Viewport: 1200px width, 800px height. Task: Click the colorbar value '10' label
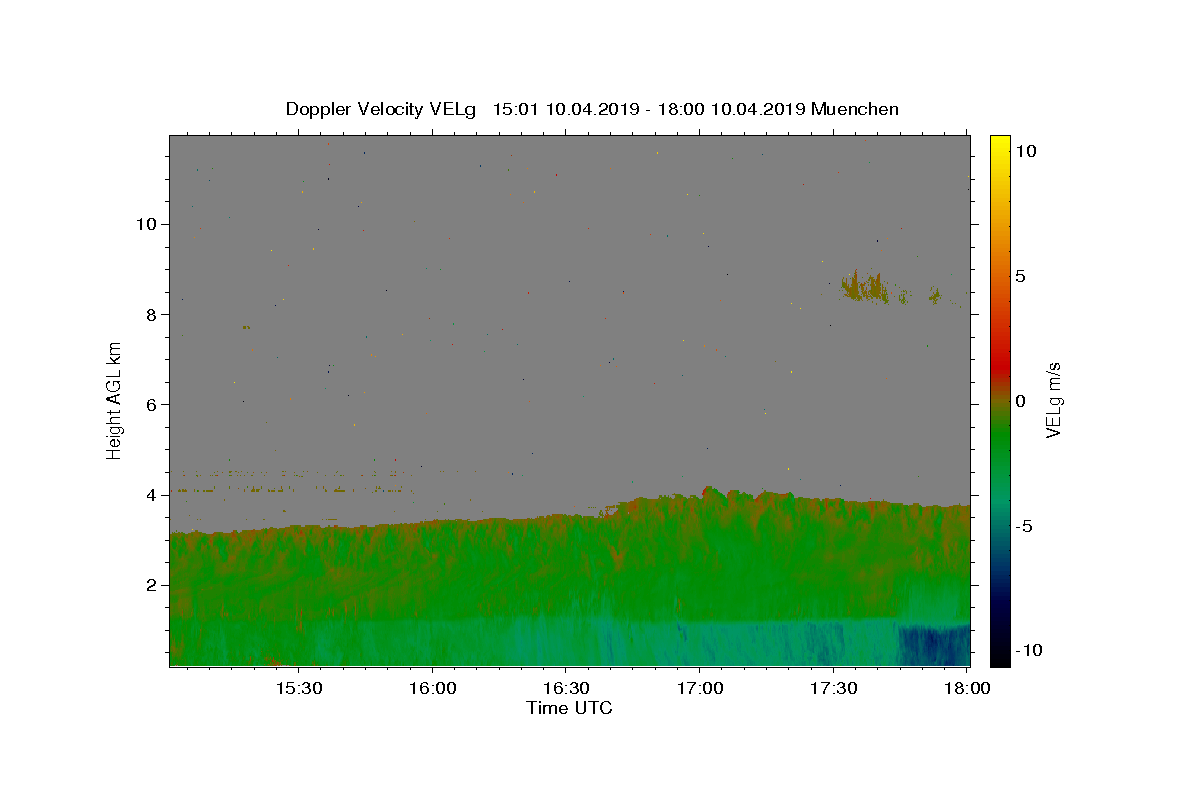click(1025, 151)
